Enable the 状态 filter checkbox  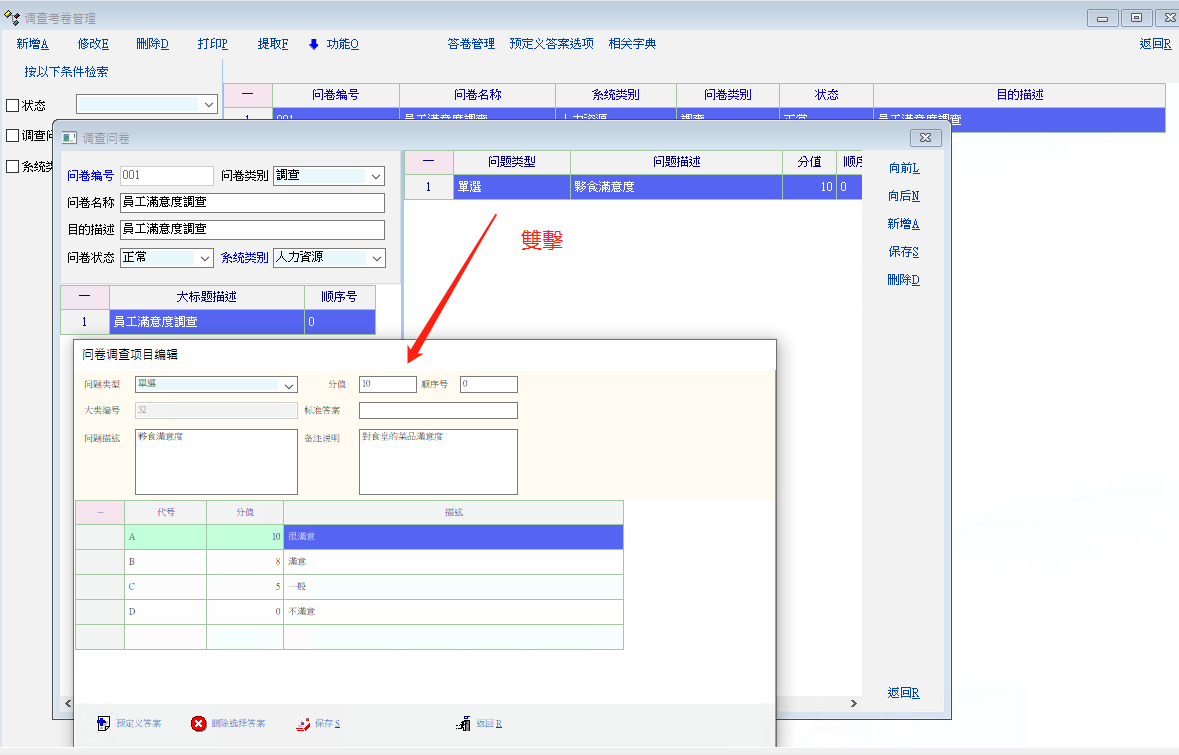pyautogui.click(x=13, y=105)
